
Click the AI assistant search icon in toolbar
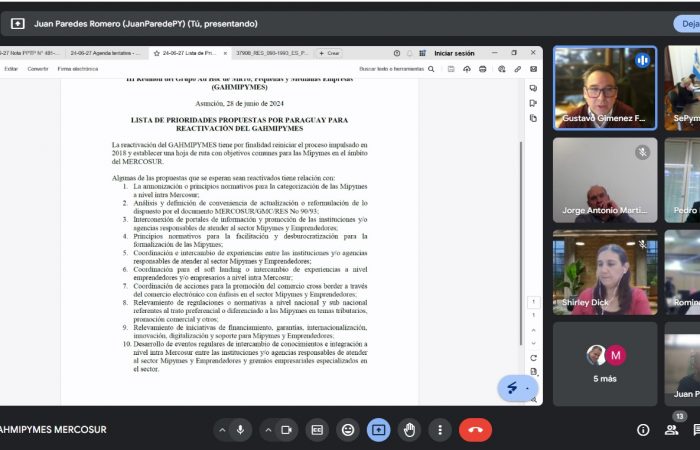tap(502, 69)
